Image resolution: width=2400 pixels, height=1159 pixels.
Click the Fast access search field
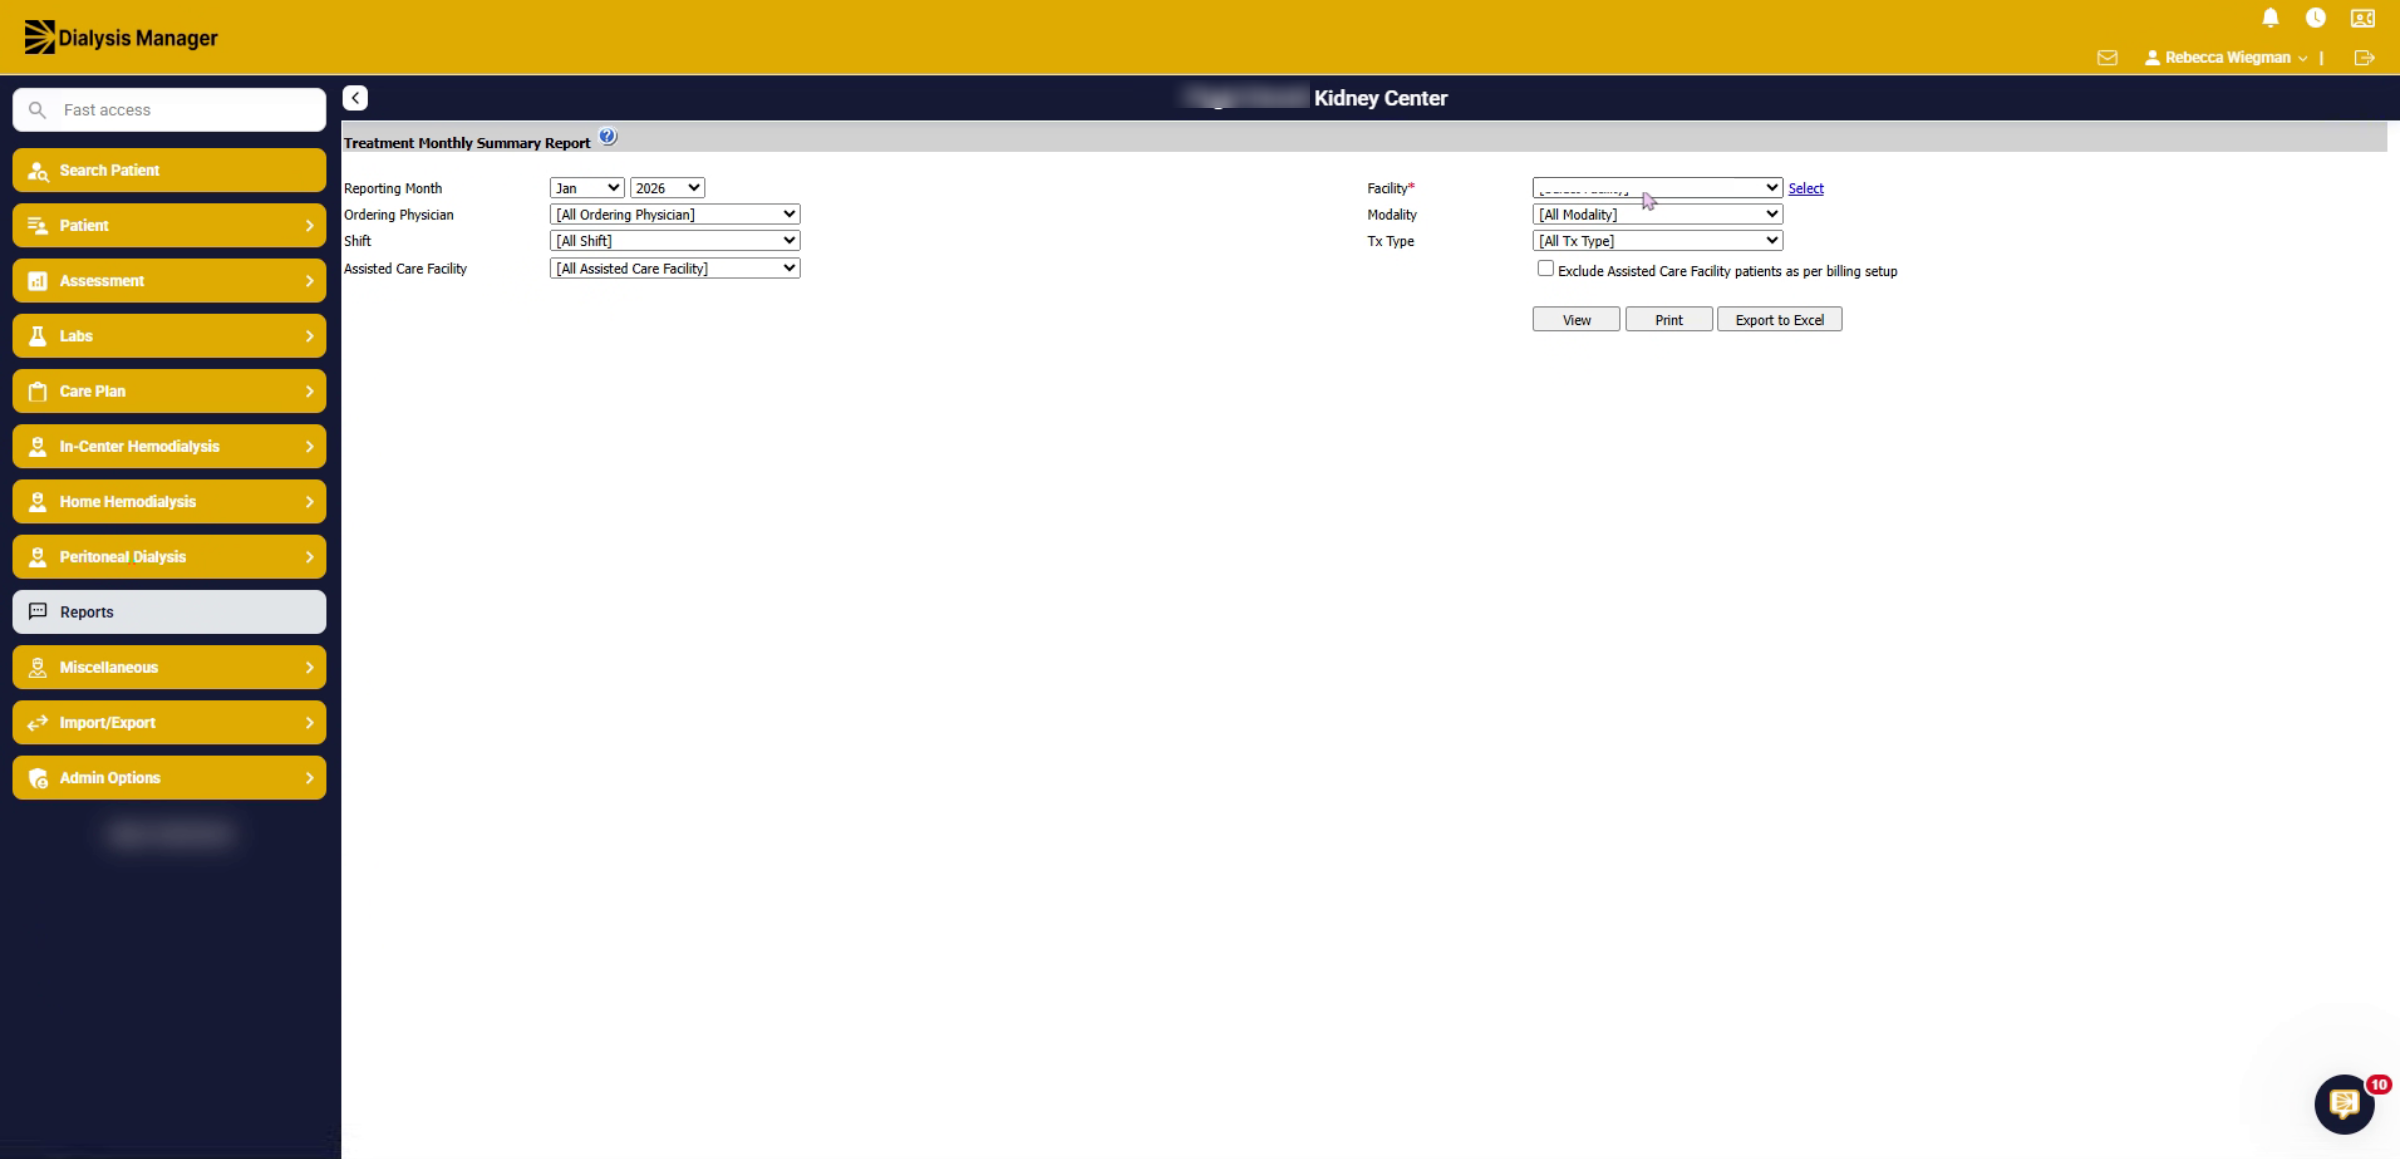click(169, 110)
